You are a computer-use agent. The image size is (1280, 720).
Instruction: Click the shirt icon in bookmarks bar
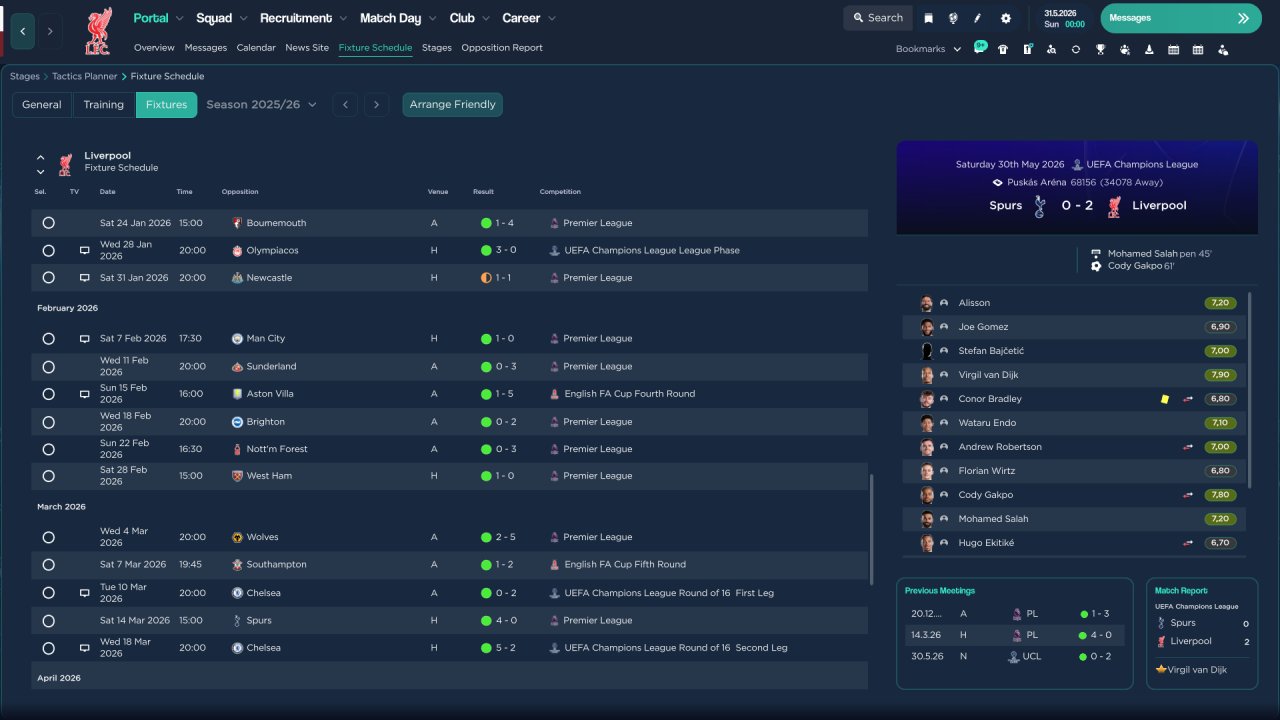click(x=1003, y=49)
